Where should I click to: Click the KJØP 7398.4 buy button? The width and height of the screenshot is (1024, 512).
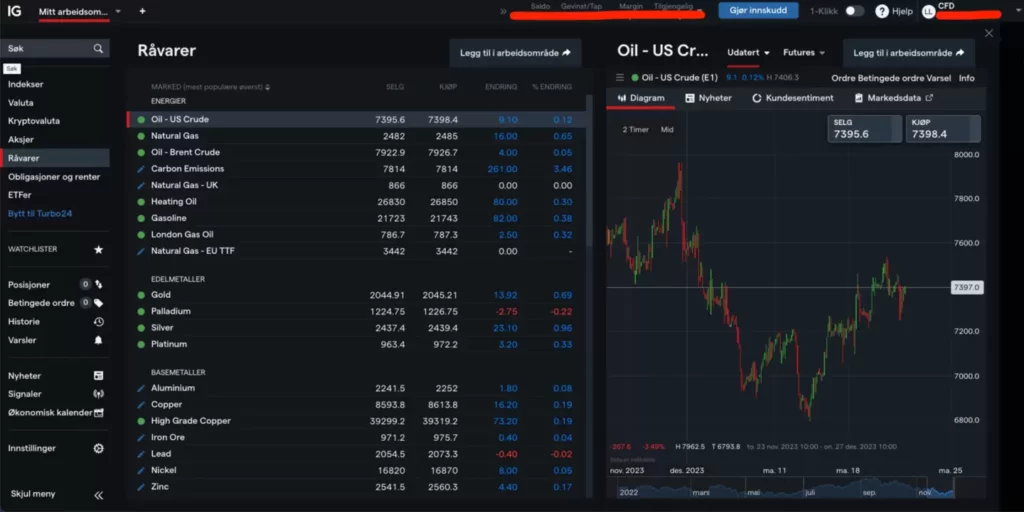point(943,129)
